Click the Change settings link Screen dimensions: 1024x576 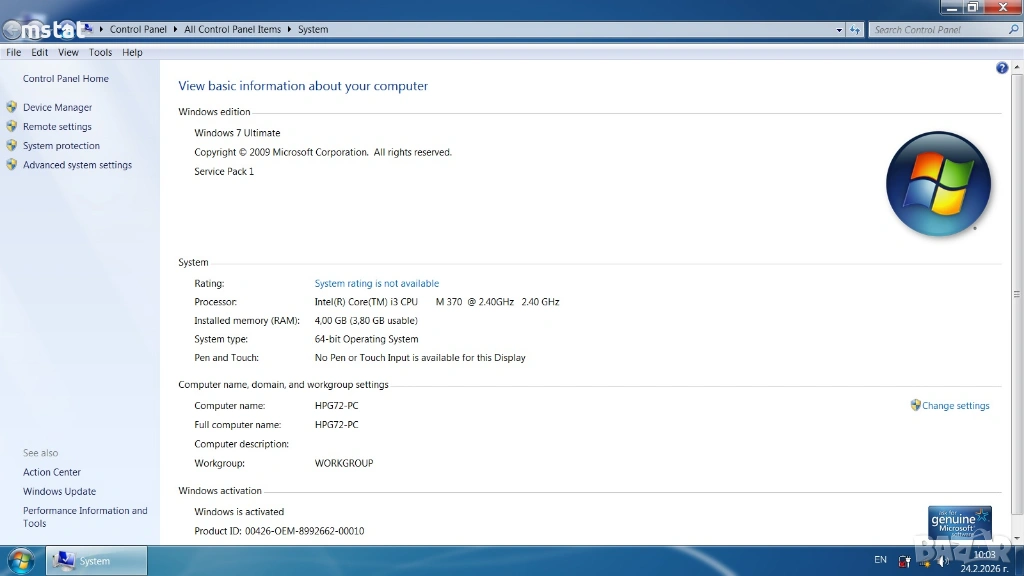pos(955,406)
